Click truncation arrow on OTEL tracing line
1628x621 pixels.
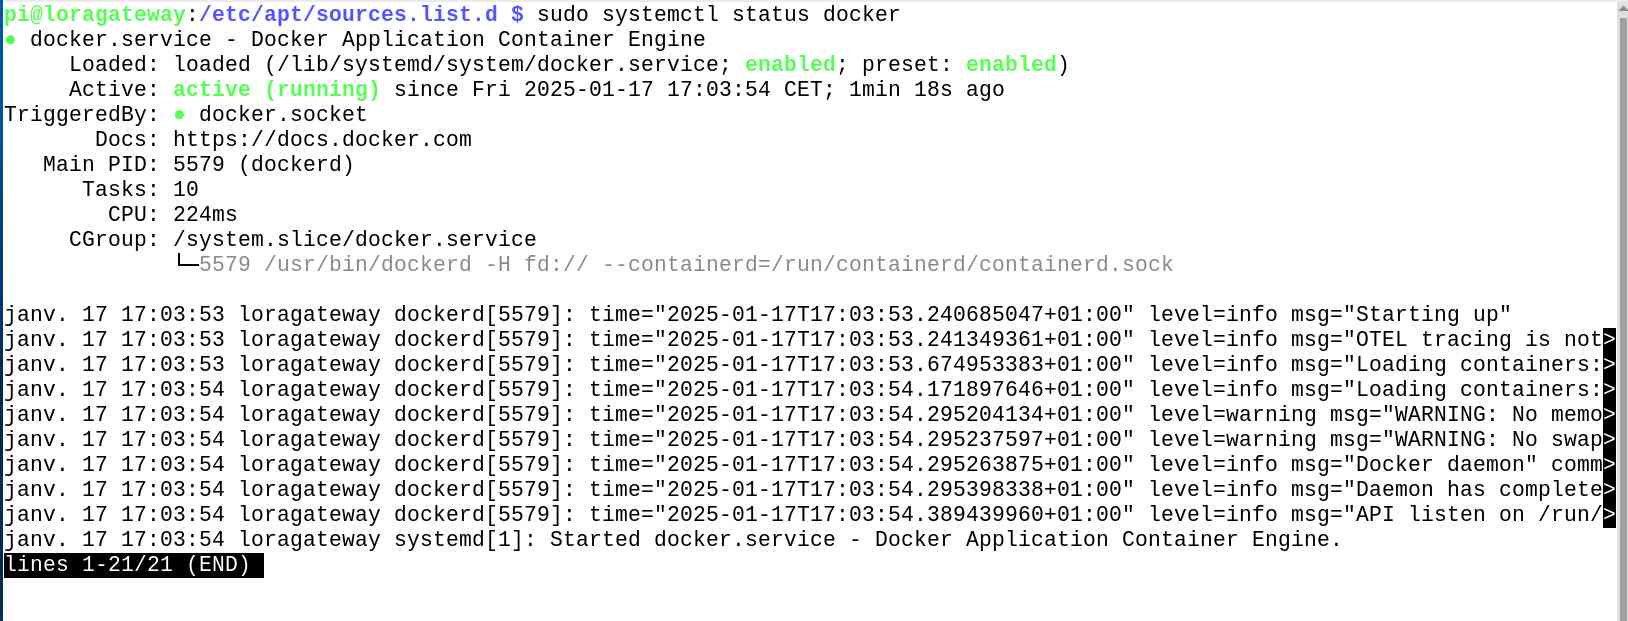(1609, 340)
